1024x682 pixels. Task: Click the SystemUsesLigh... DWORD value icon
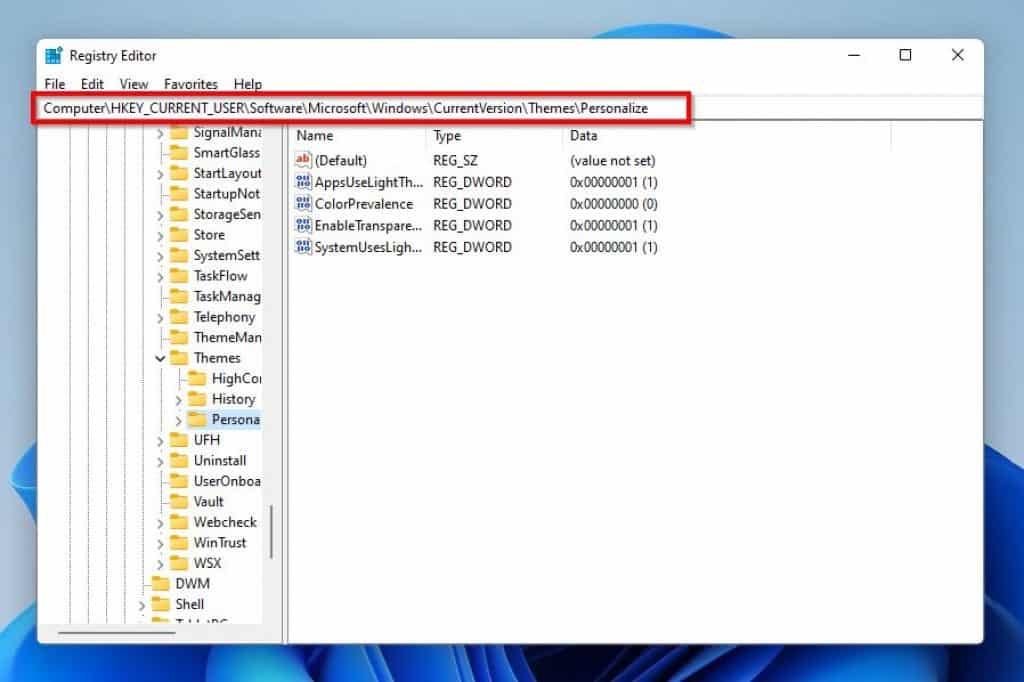tap(303, 246)
